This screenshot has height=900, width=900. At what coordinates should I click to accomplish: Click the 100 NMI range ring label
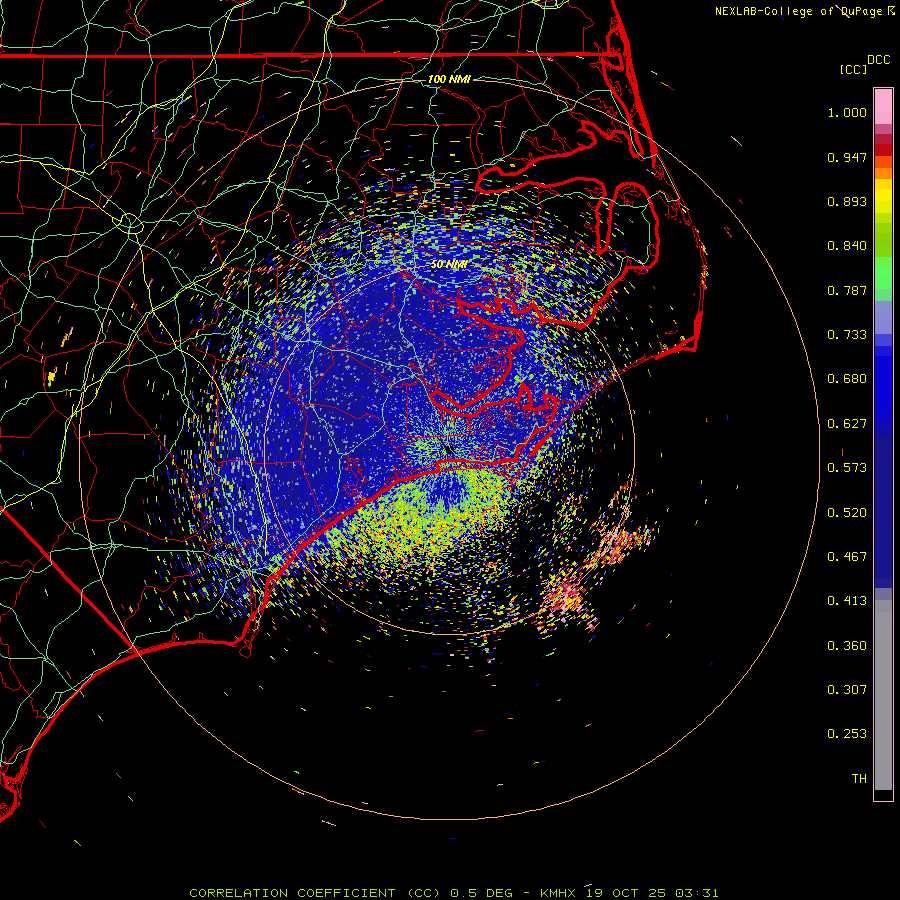449,79
